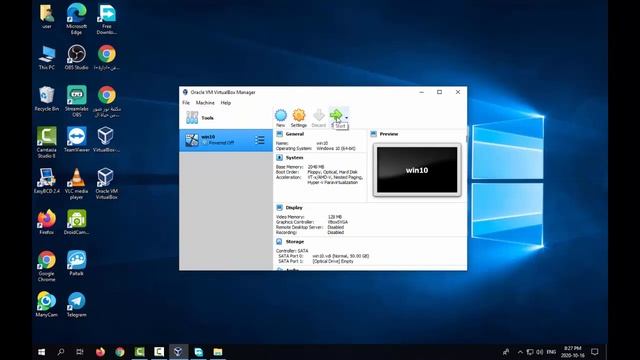
Task: Click the VirtualBox Manager title bar icon
Action: (185, 92)
